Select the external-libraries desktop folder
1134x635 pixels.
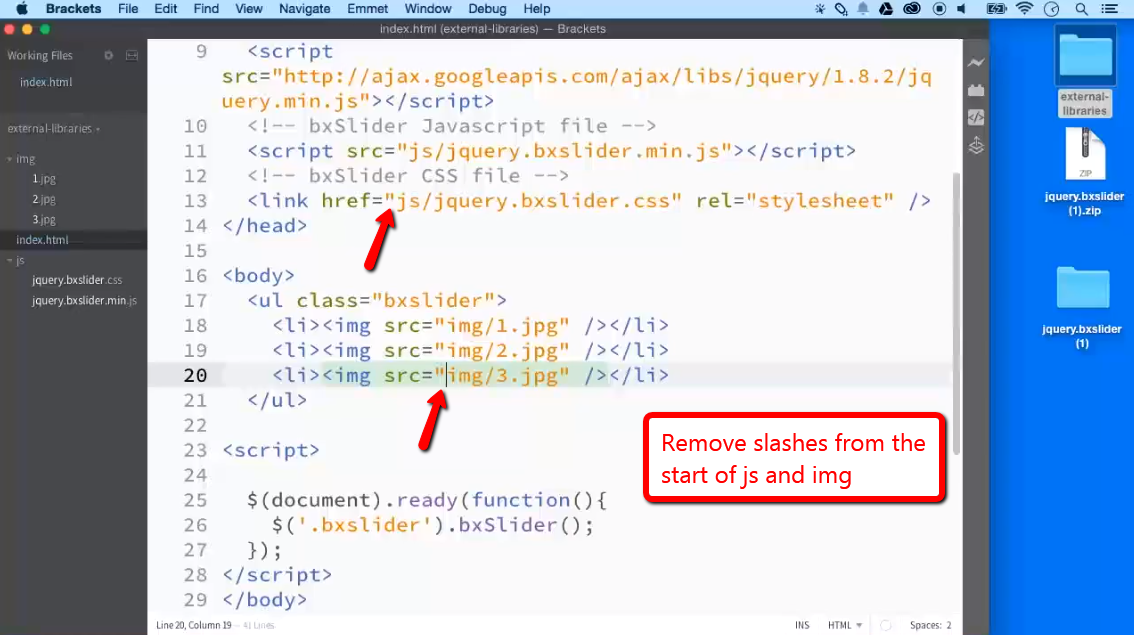pyautogui.click(x=1084, y=72)
